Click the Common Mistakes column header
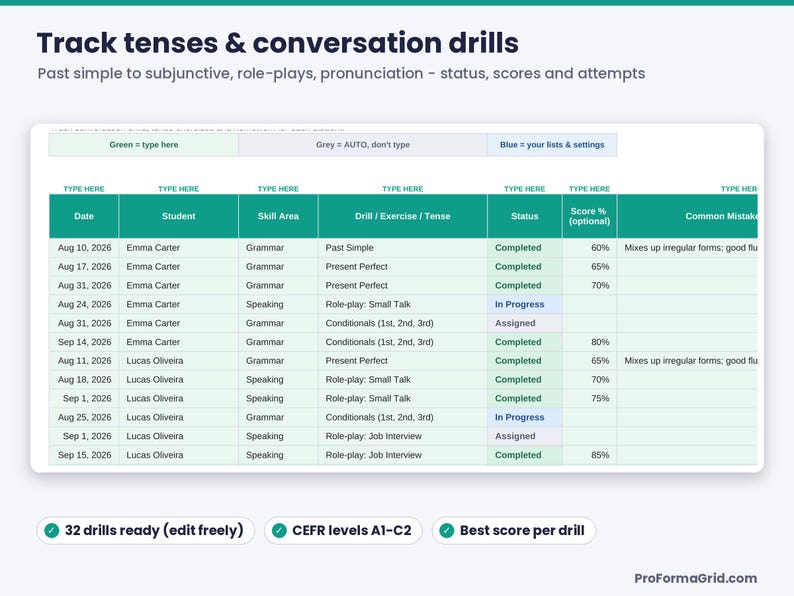Image resolution: width=794 pixels, height=596 pixels. [688, 216]
